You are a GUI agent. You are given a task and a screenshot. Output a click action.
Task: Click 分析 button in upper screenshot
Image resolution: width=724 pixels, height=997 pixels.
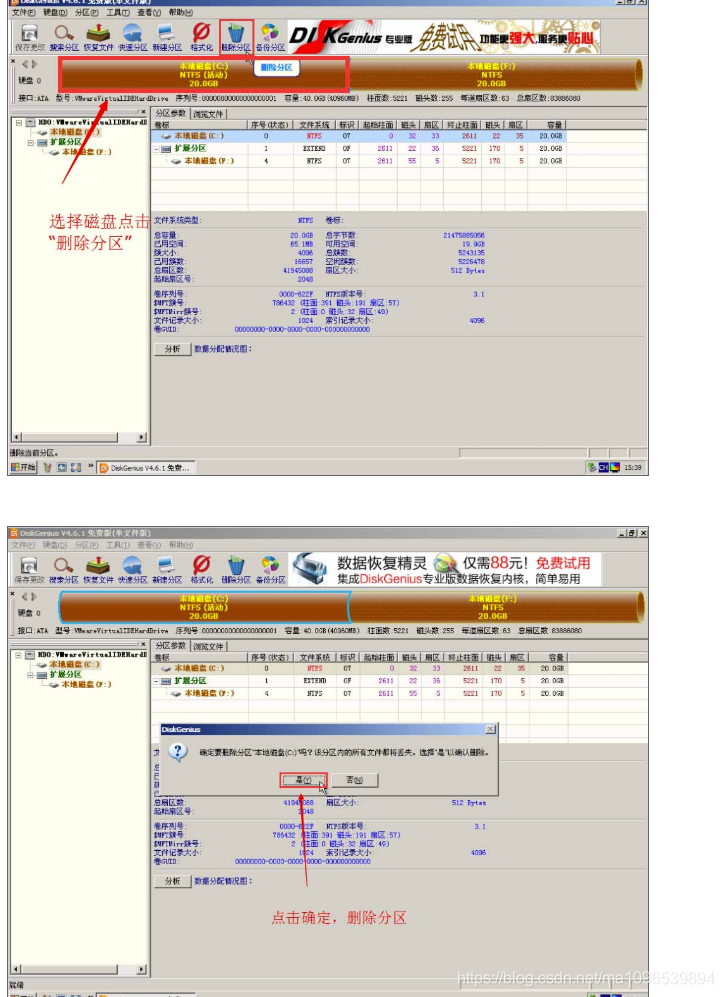pos(172,349)
